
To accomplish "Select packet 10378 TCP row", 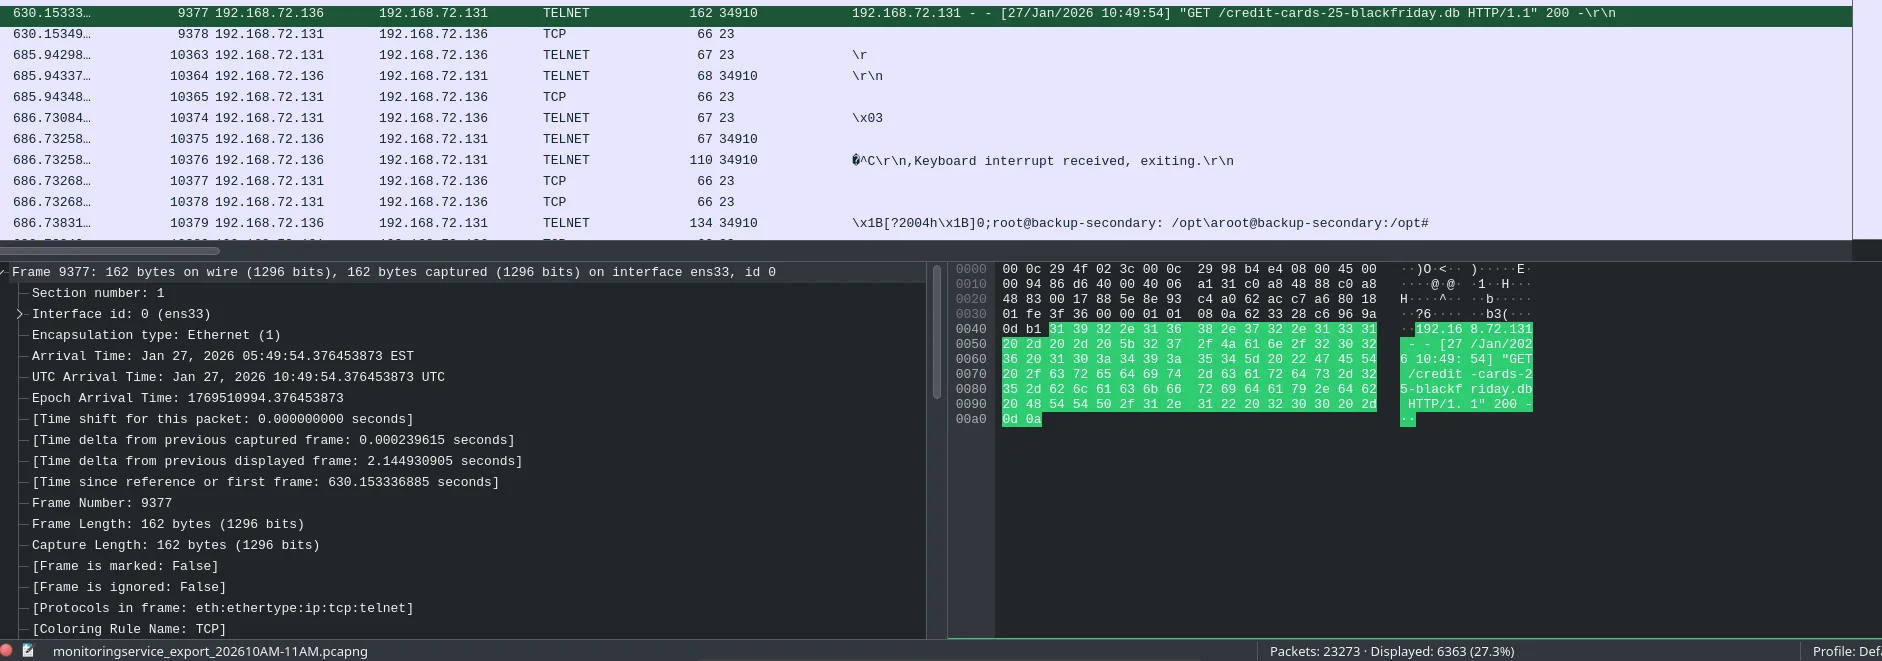I will click(926, 202).
